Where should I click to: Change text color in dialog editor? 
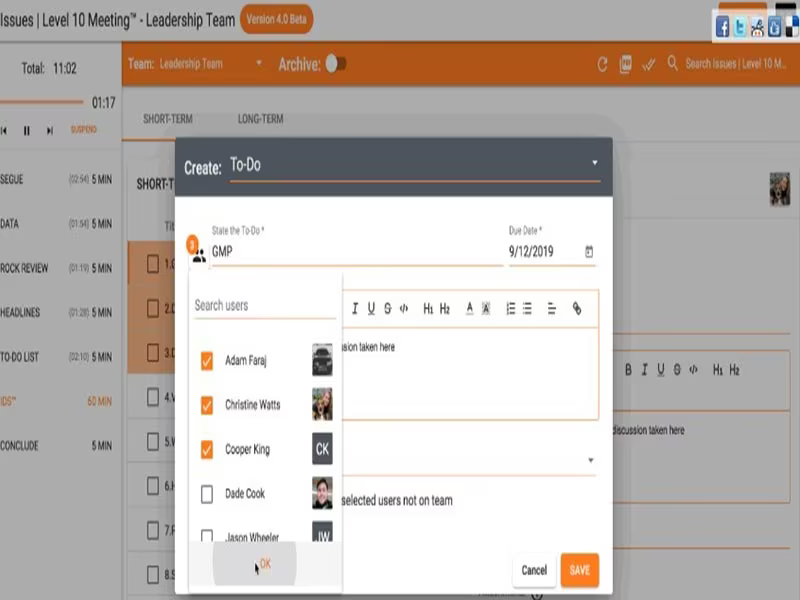click(469, 308)
